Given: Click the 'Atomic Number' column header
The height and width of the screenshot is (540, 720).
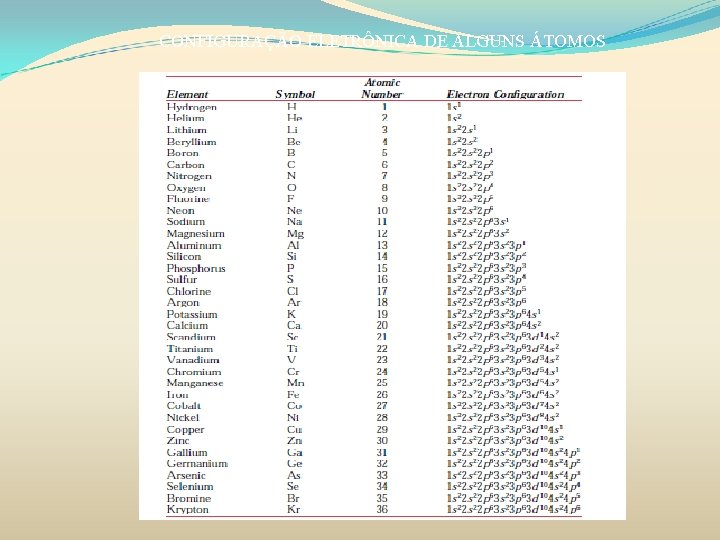Looking at the screenshot, I should click(382, 89).
